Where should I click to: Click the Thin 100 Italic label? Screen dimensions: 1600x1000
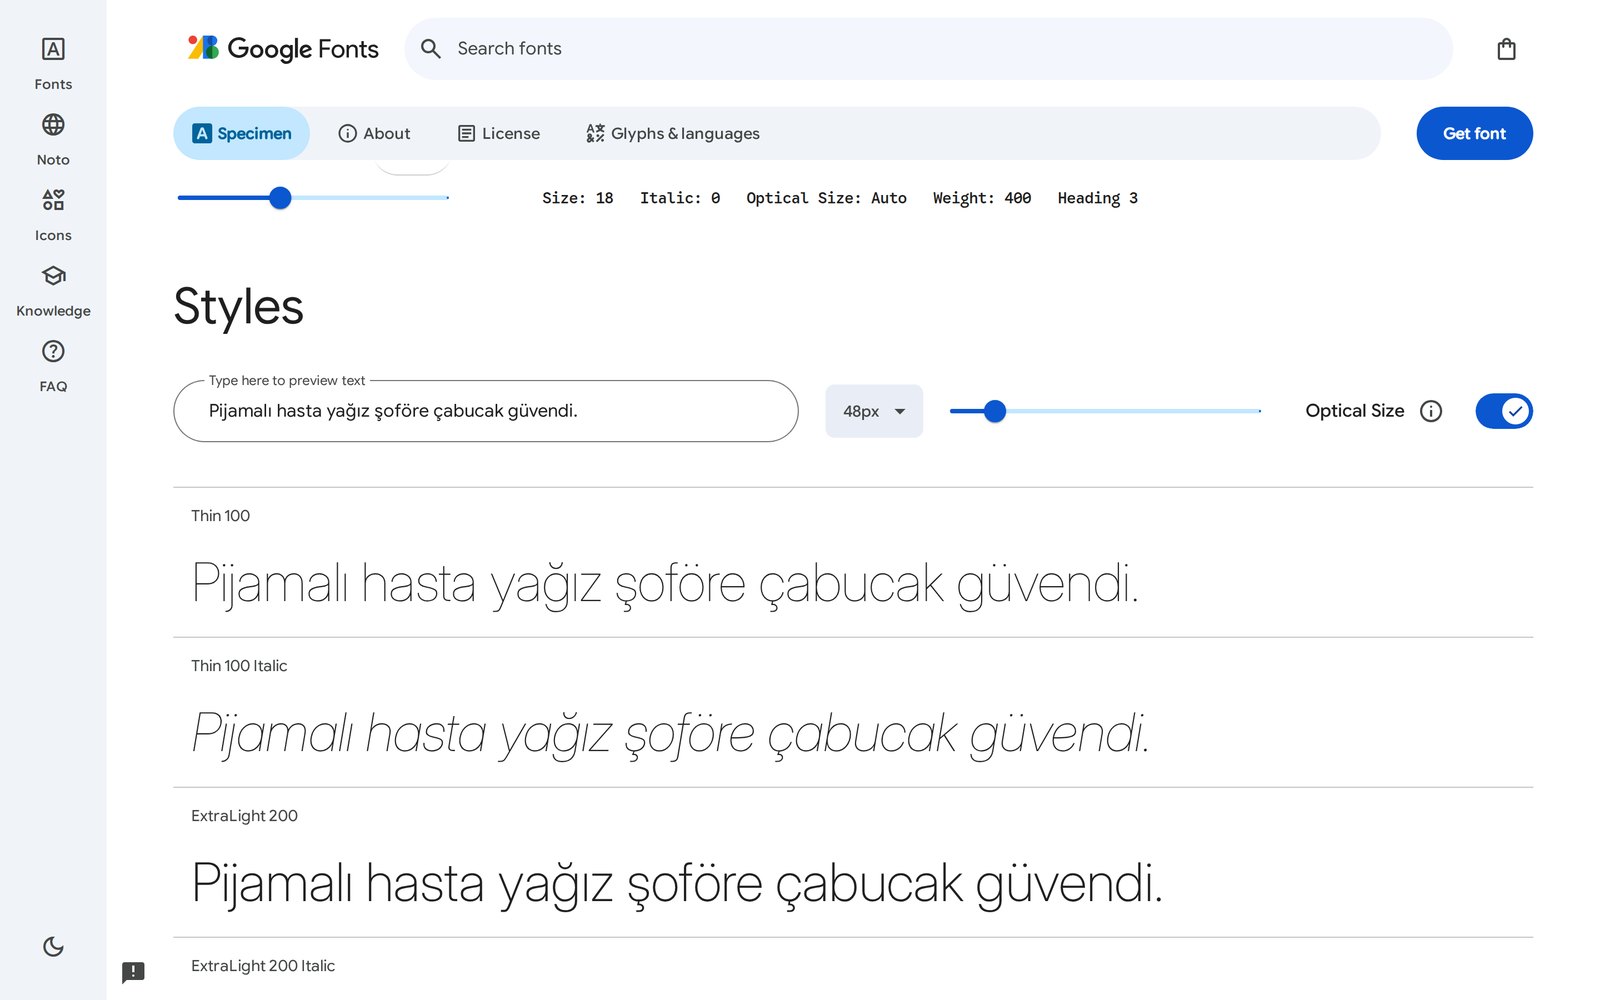point(239,666)
